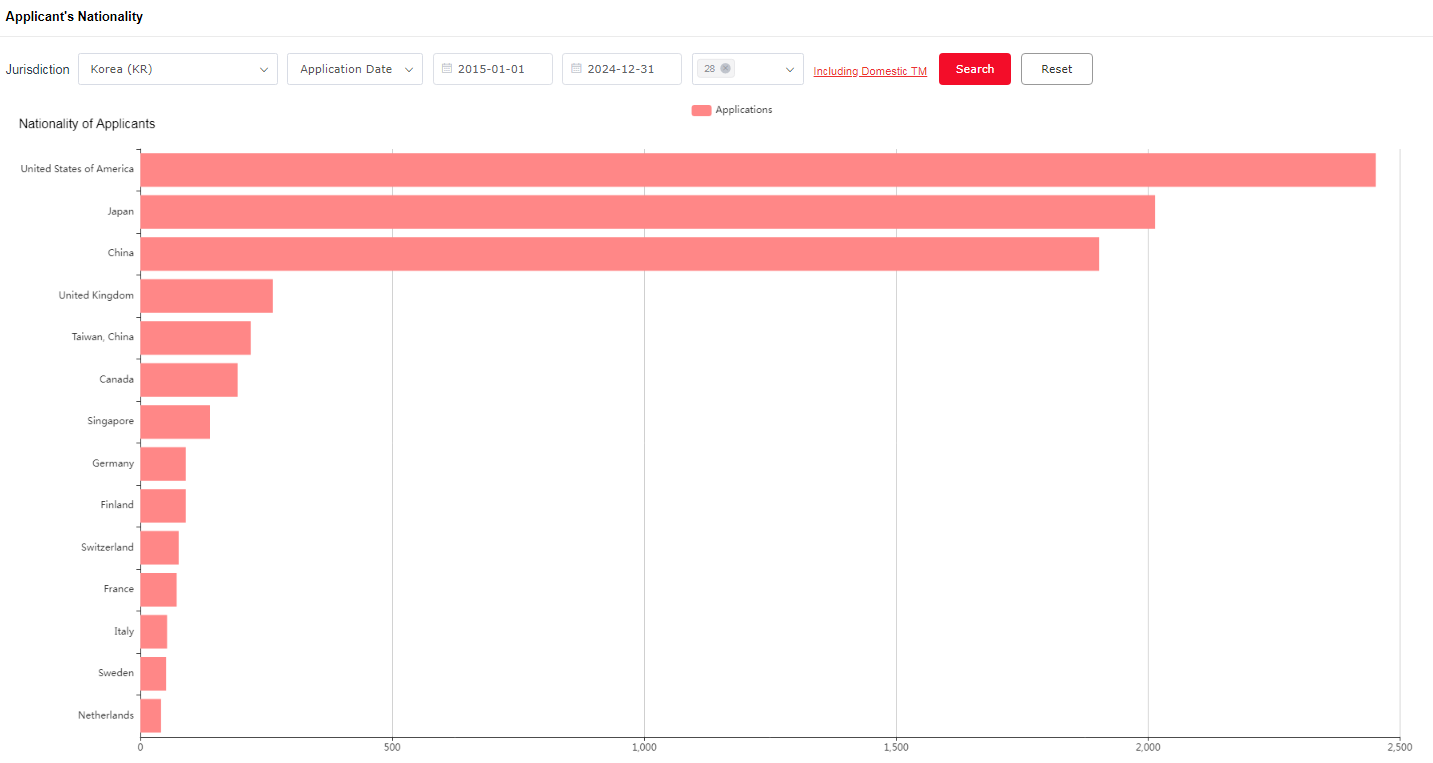Click the Singapore applications bar

[x=175, y=422]
